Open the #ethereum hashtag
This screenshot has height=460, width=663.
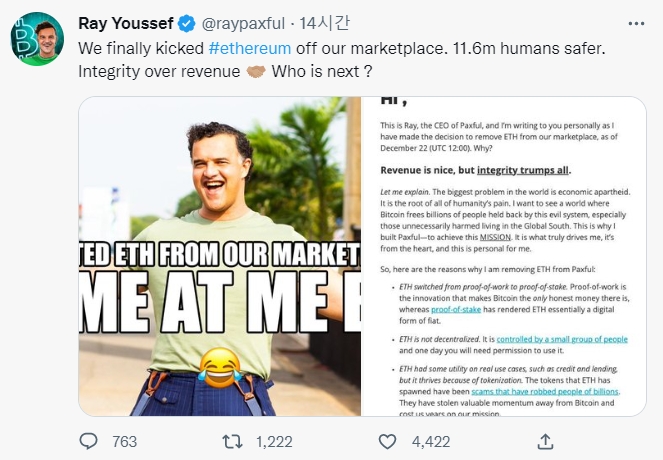[250, 48]
